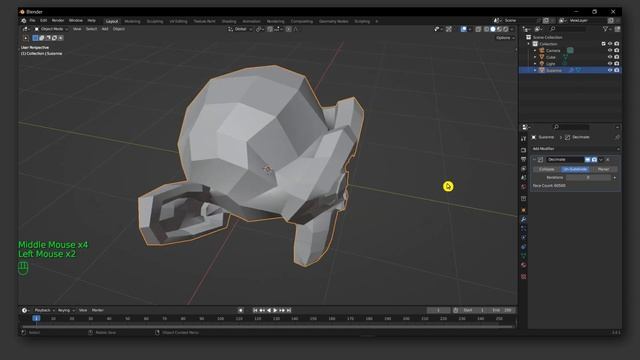Image resolution: width=640 pixels, height=360 pixels.
Task: Open the Render properties tab
Action: tap(523, 150)
